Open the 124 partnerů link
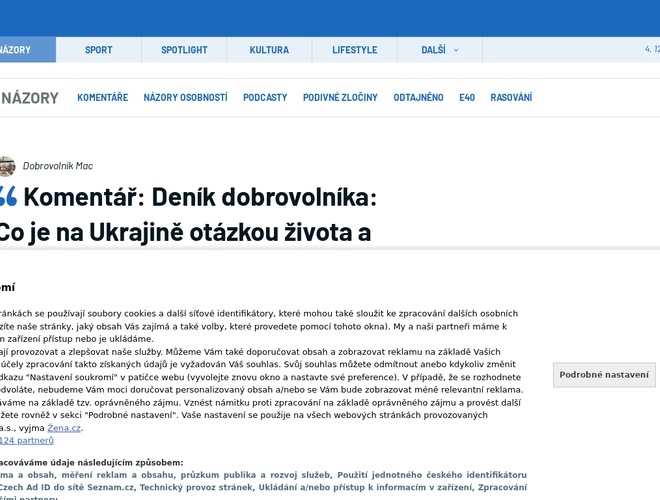This screenshot has height=500, width=660. tap(26, 440)
